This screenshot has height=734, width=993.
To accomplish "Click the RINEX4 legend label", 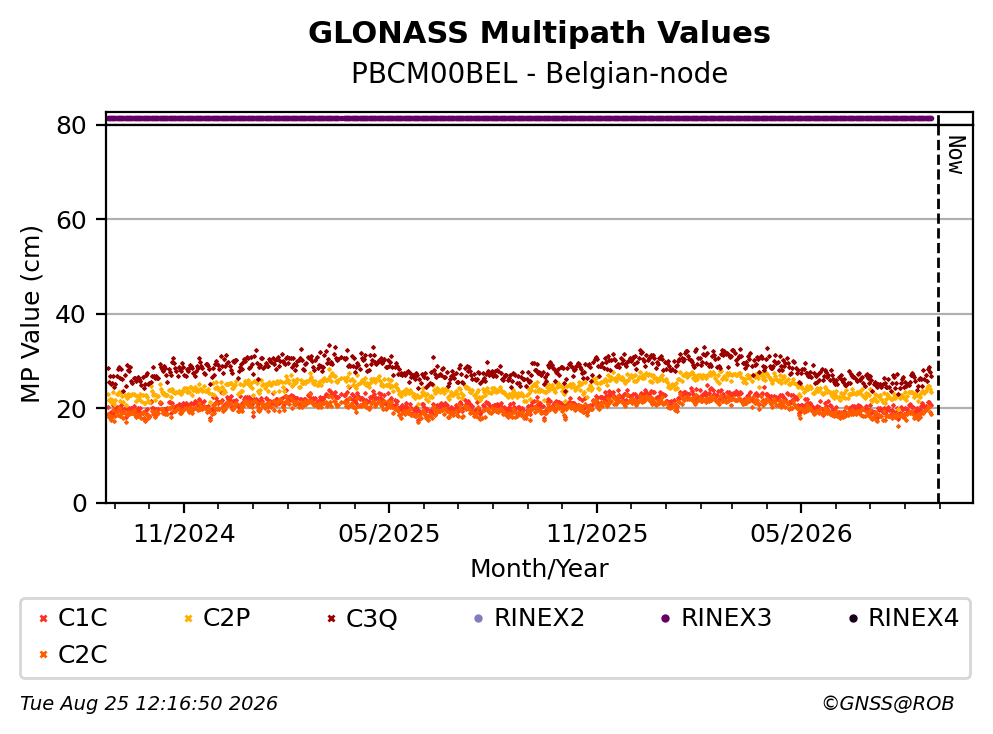I will pyautogui.click(x=914, y=618).
